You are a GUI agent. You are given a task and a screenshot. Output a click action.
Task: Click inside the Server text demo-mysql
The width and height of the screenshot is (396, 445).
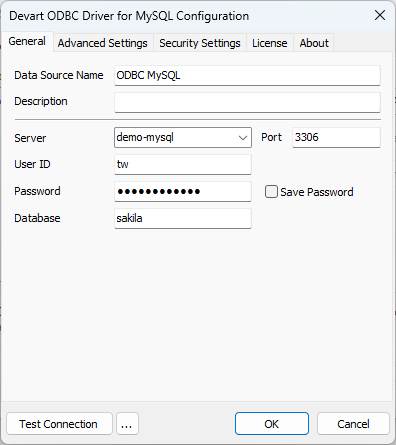point(145,137)
